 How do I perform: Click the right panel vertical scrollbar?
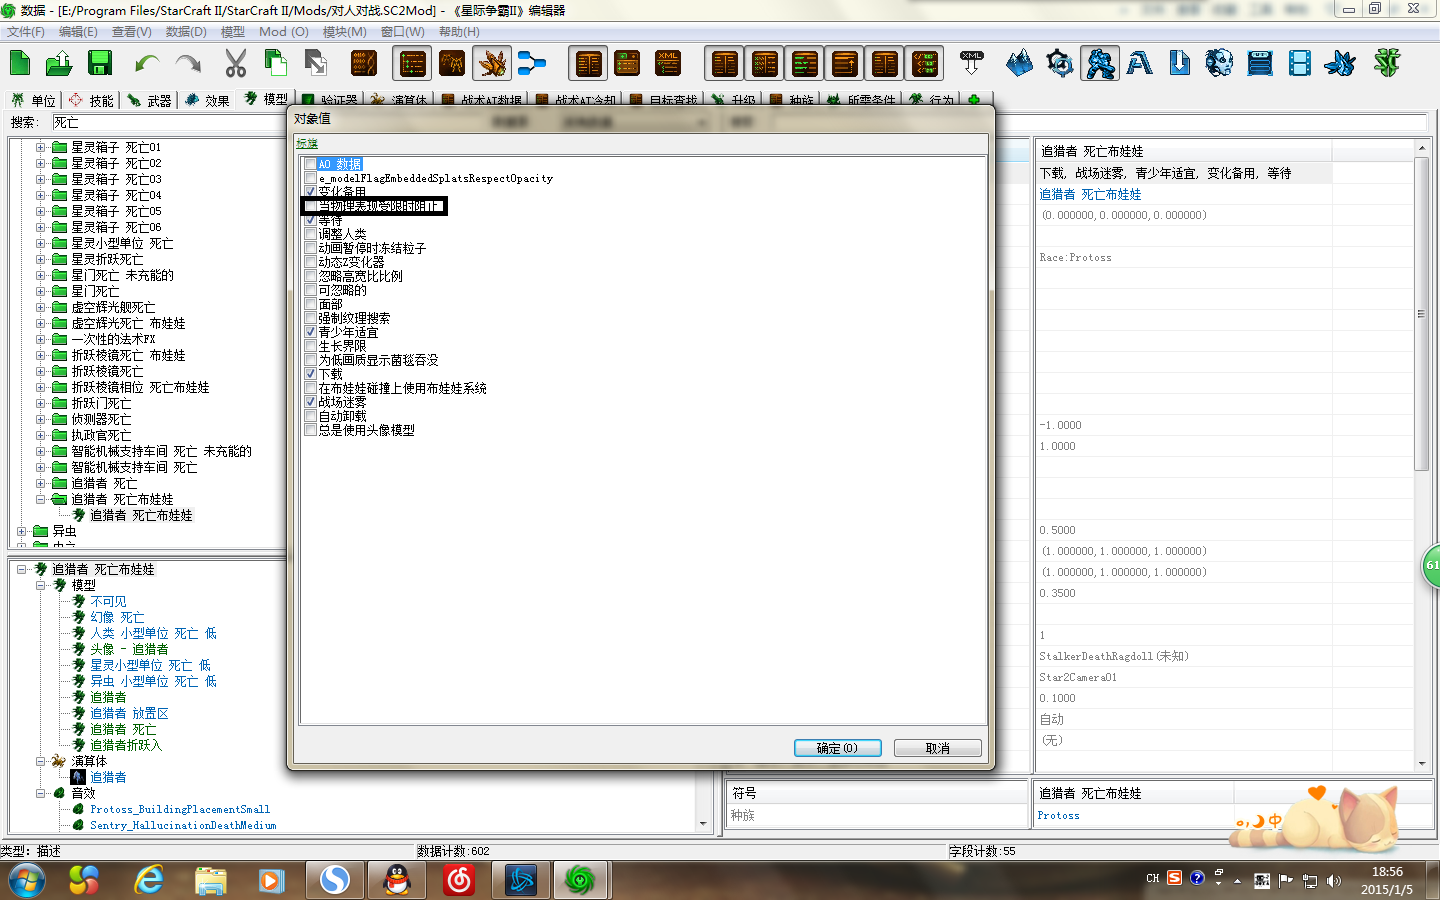pos(1421,313)
